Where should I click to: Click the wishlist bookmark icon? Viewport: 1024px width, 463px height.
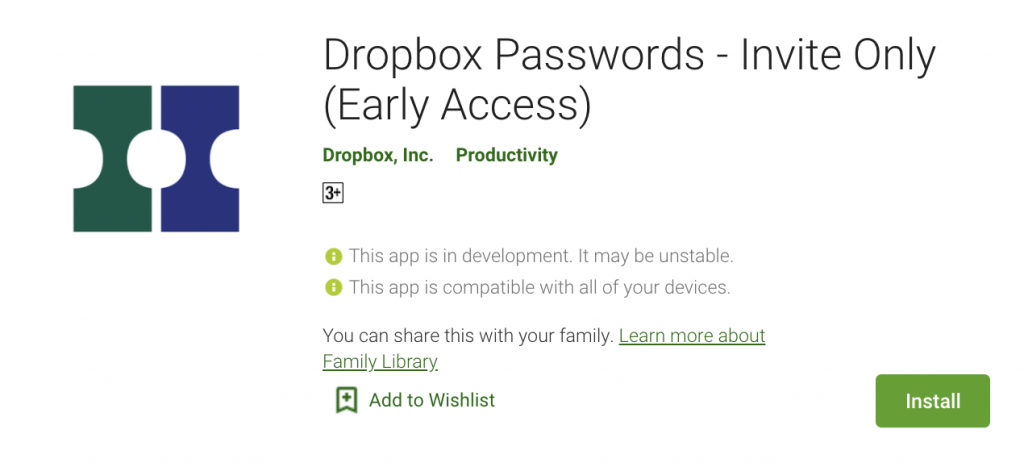346,400
